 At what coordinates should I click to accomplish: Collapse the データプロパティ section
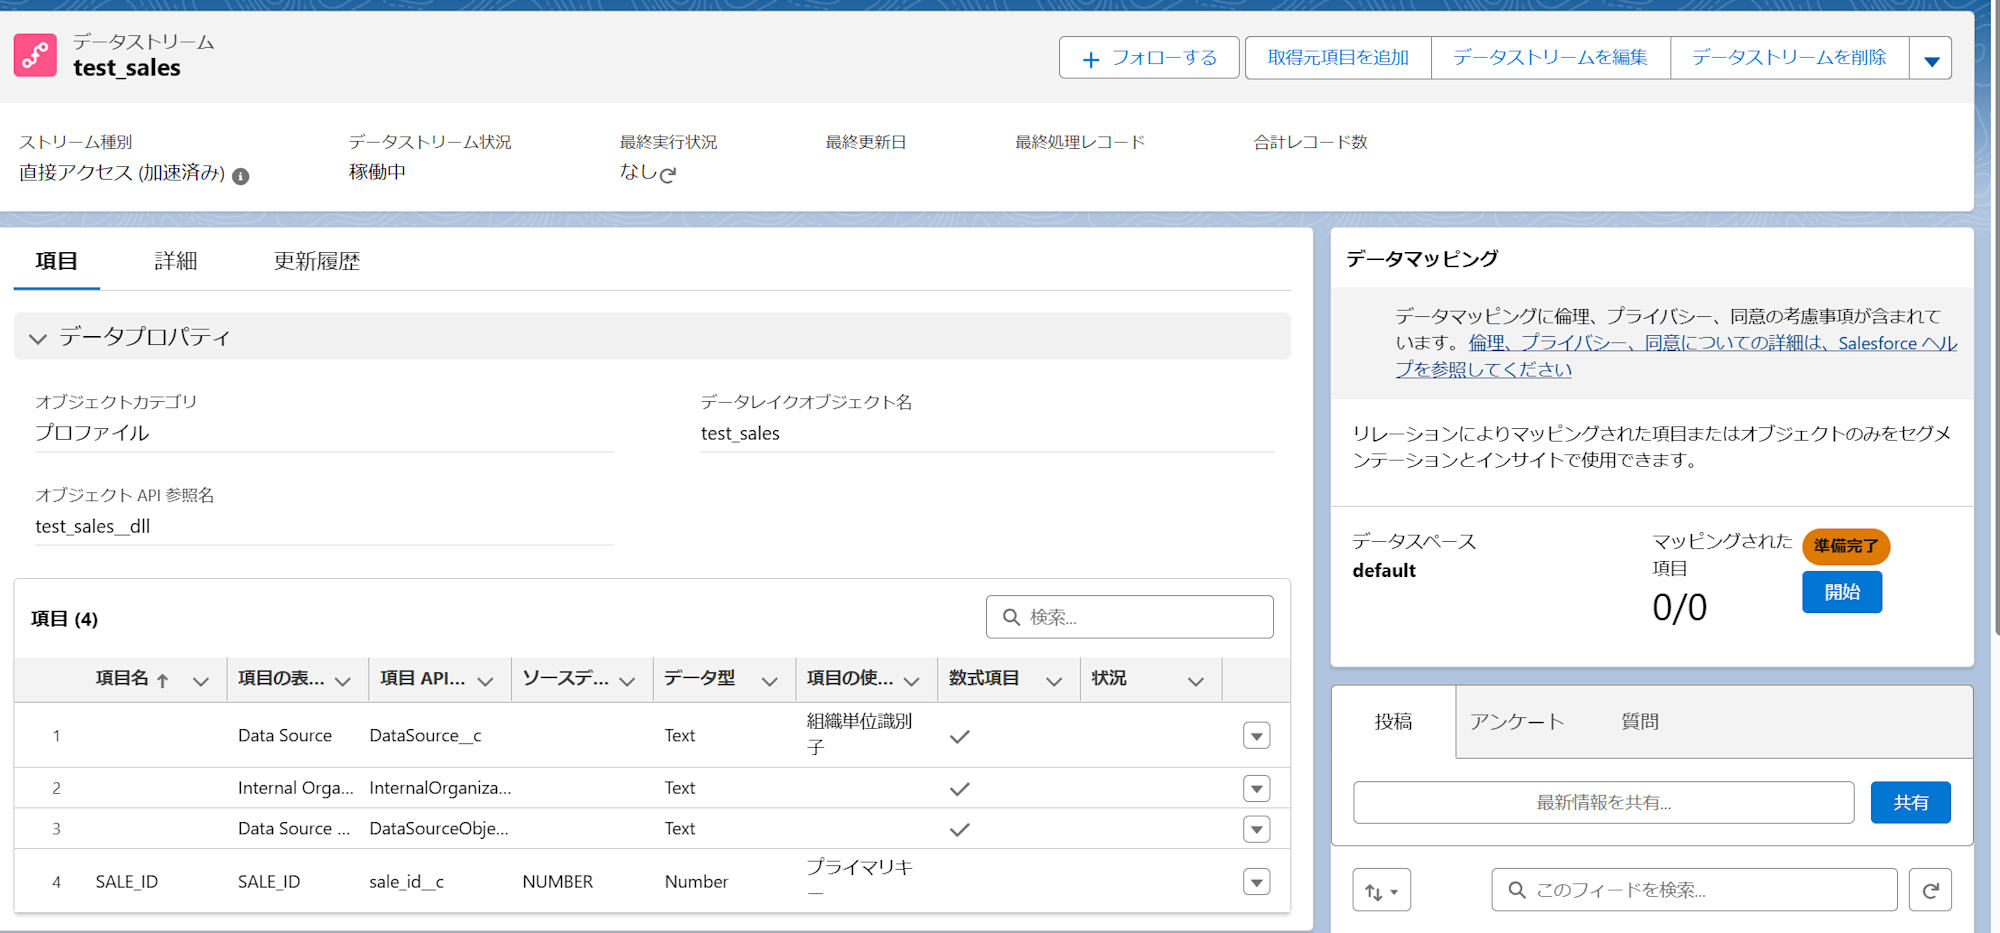point(38,338)
